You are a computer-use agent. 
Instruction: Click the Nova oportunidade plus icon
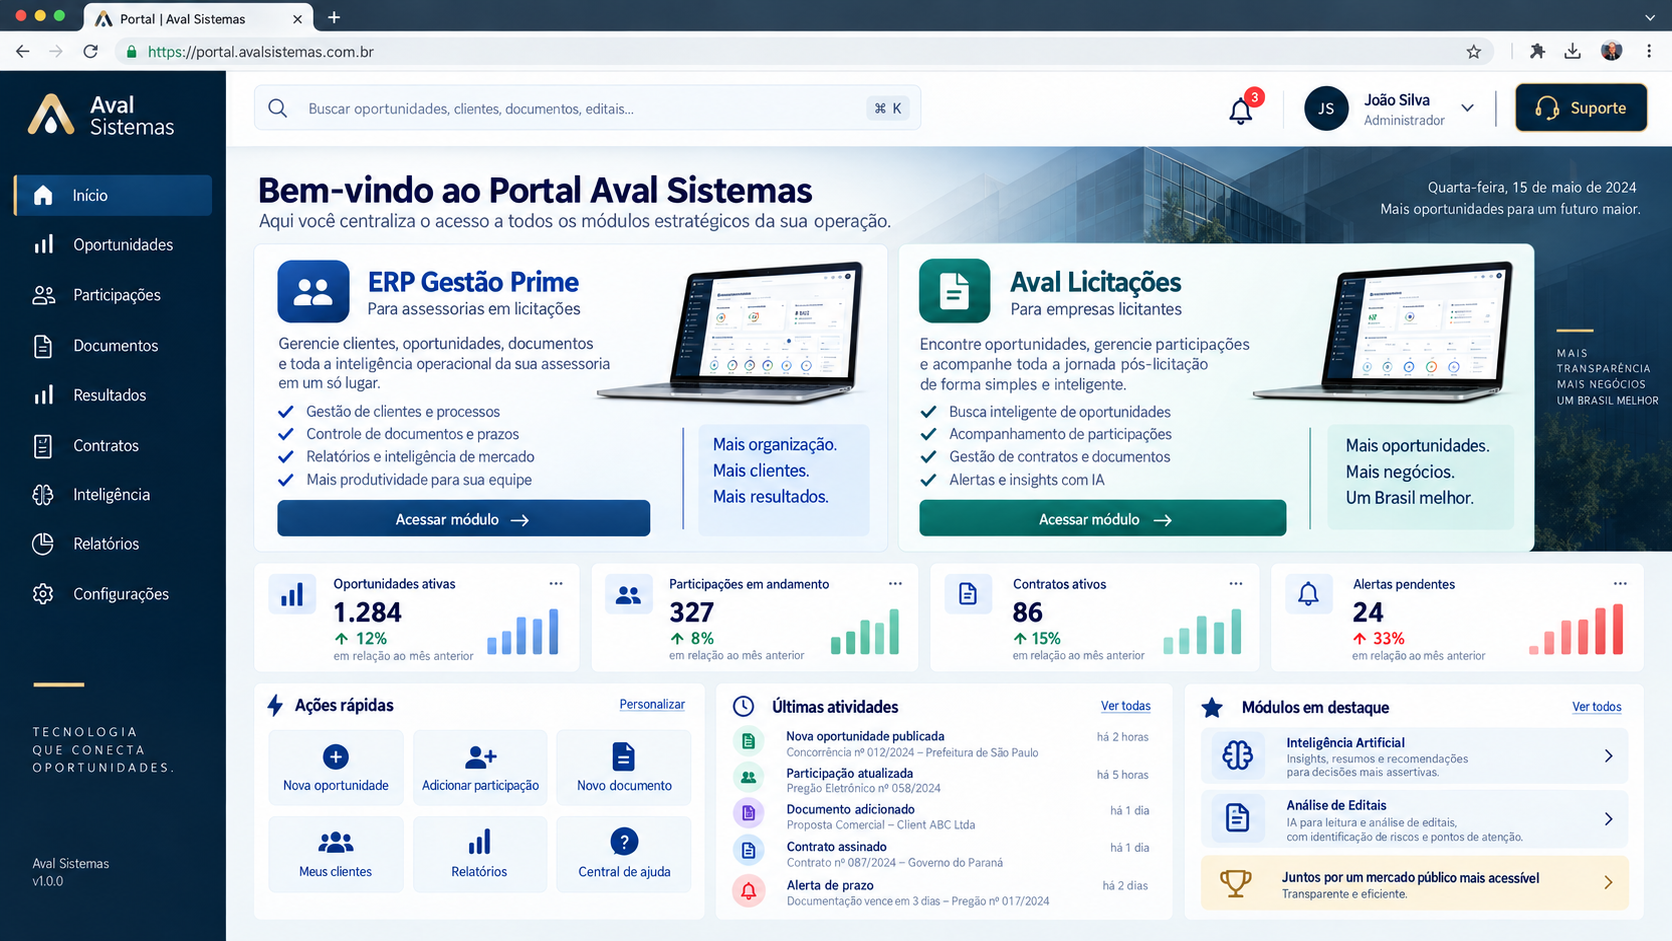[x=336, y=757]
